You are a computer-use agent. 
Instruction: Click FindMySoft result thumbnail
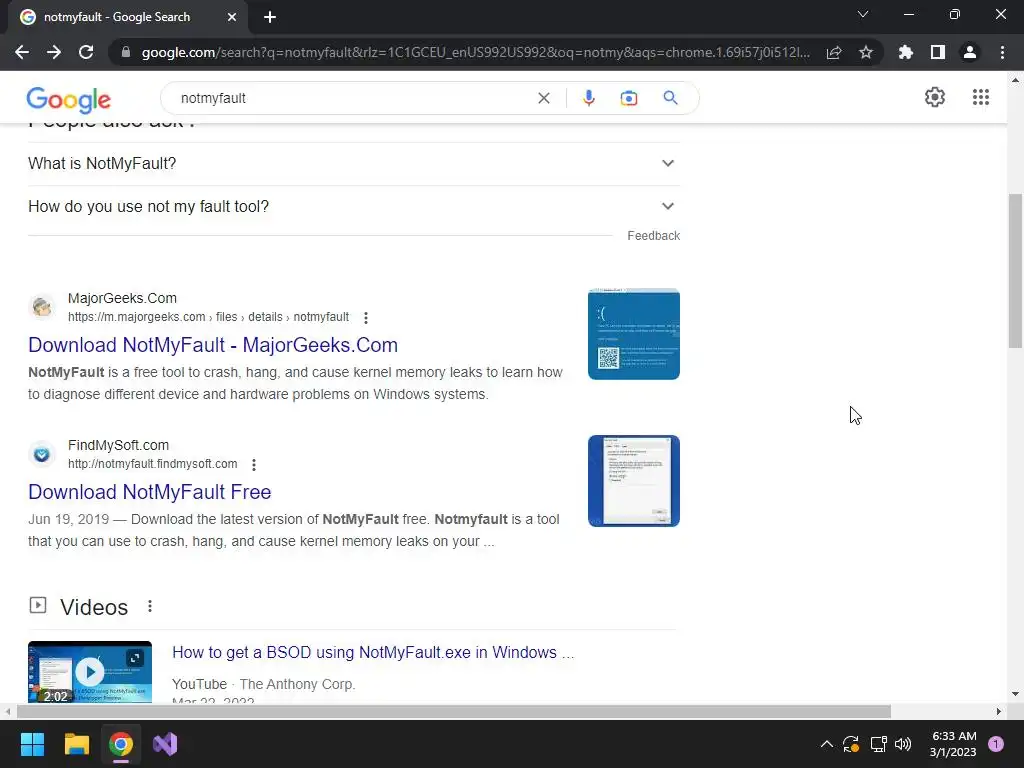coord(633,481)
